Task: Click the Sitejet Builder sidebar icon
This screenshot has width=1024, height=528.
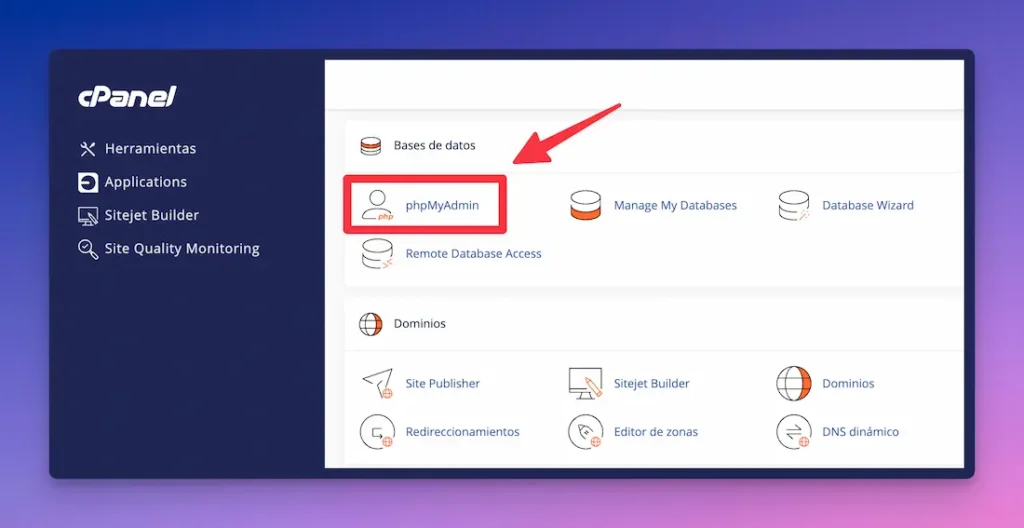Action: (88, 216)
